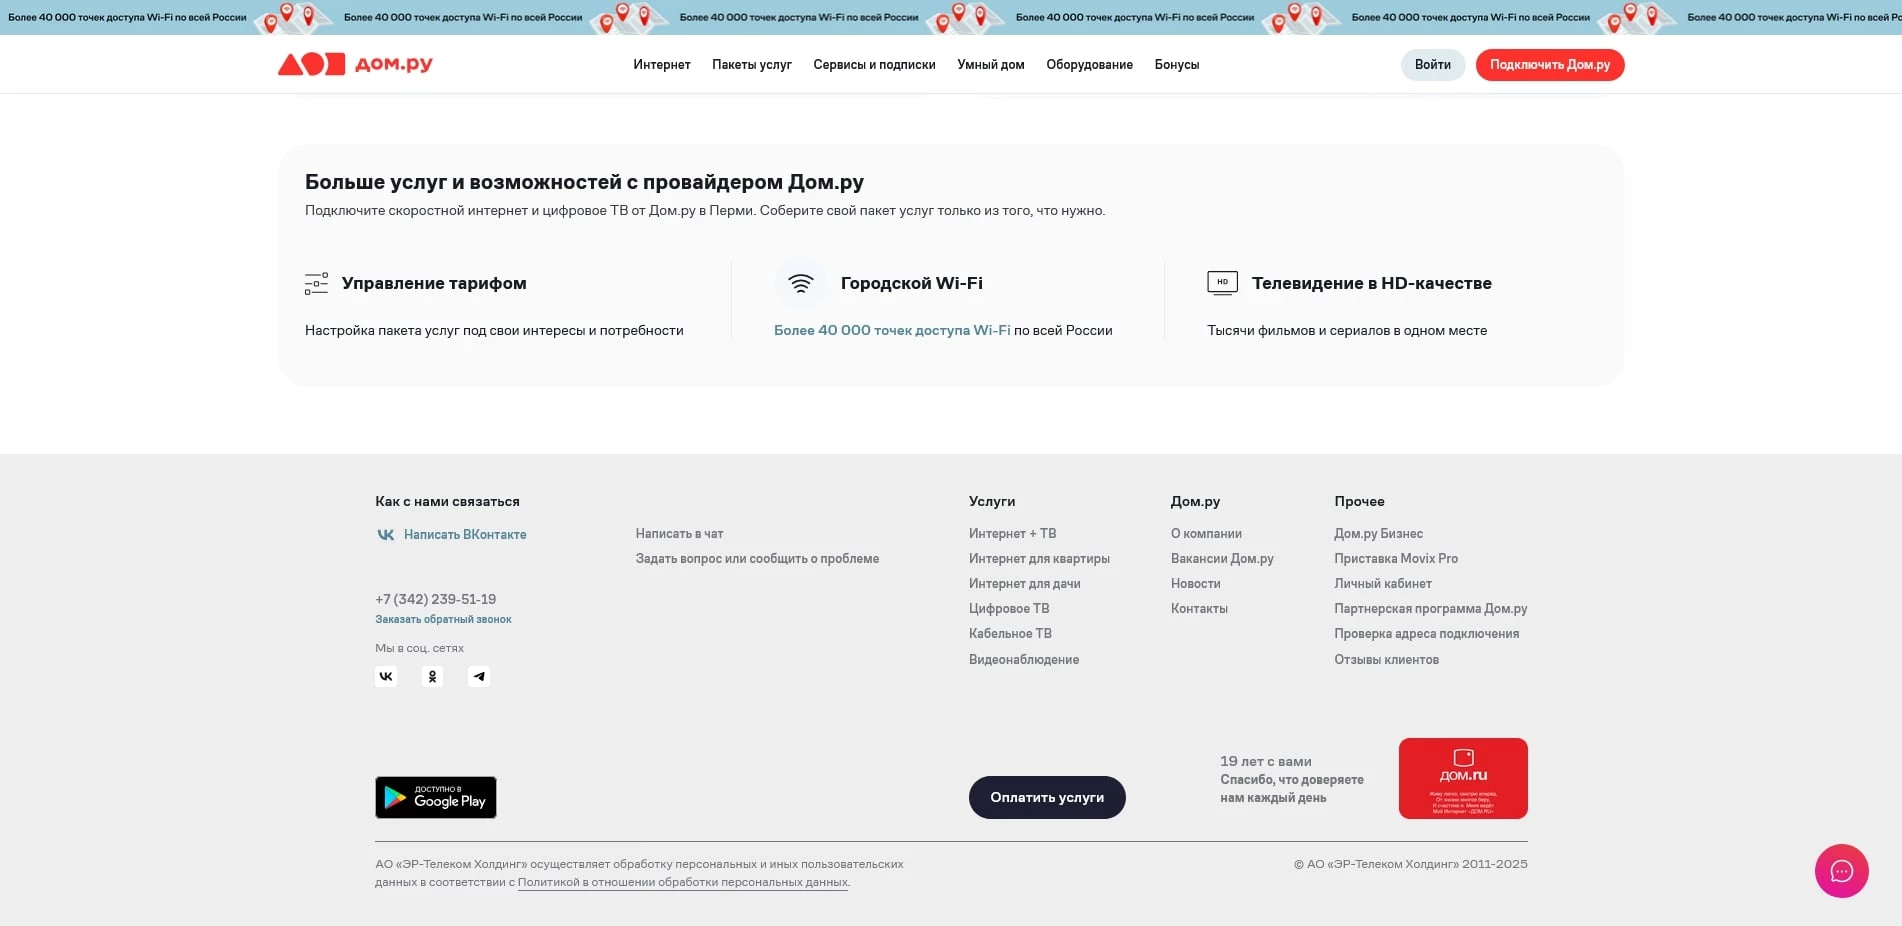Open the Пакеты услуг menu
Viewport: 1902px width, 926px height.
[751, 65]
